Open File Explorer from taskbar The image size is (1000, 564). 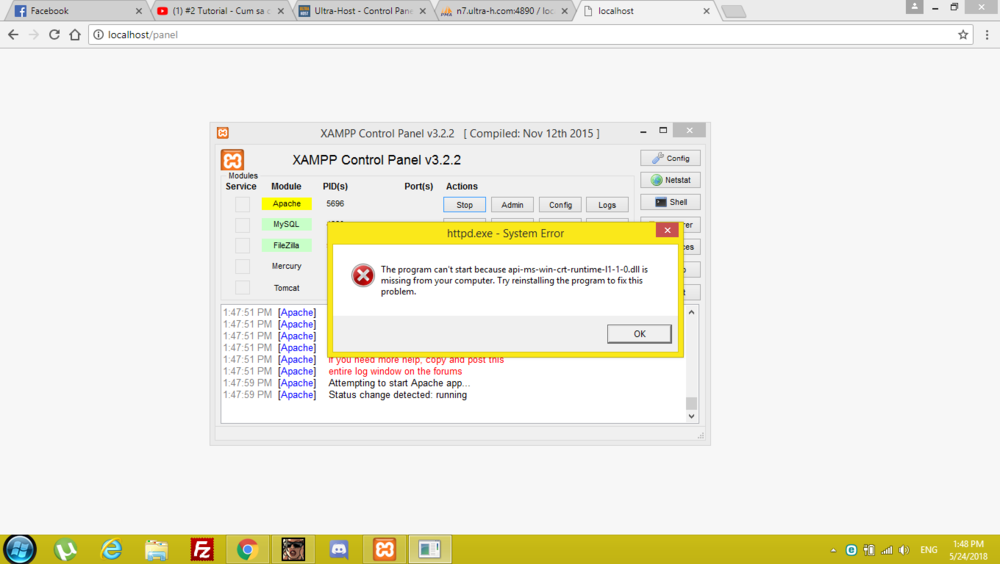pyautogui.click(x=156, y=549)
